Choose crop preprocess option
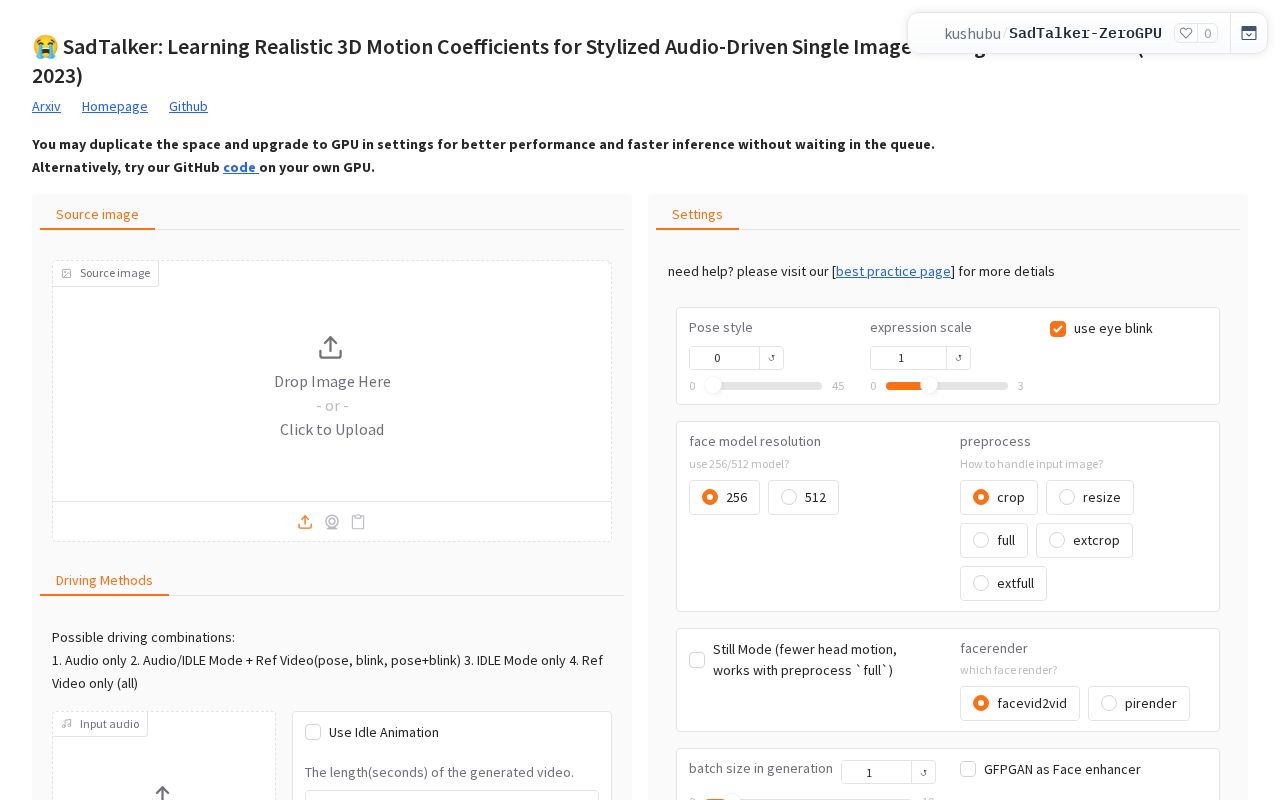Image resolution: width=1280 pixels, height=800 pixels. [x=998, y=497]
